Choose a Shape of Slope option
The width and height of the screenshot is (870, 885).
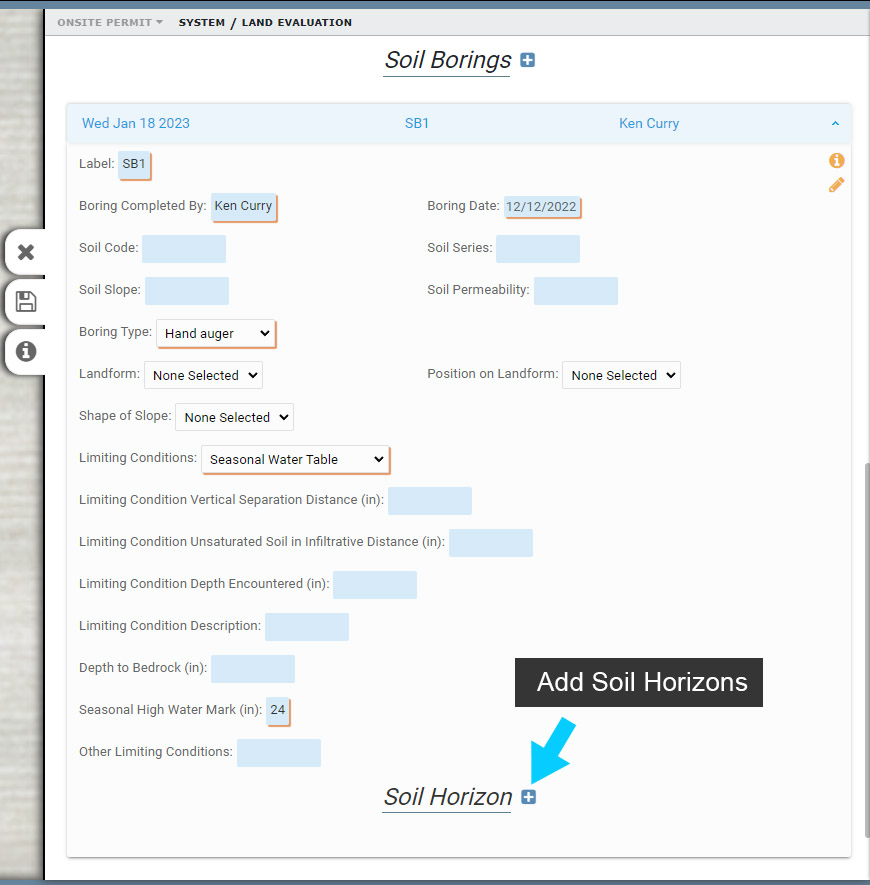(234, 417)
